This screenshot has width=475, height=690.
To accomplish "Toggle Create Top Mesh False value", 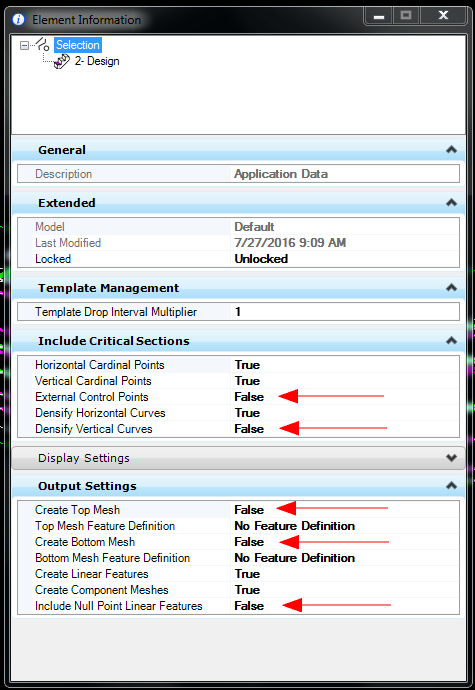I will pos(249,510).
